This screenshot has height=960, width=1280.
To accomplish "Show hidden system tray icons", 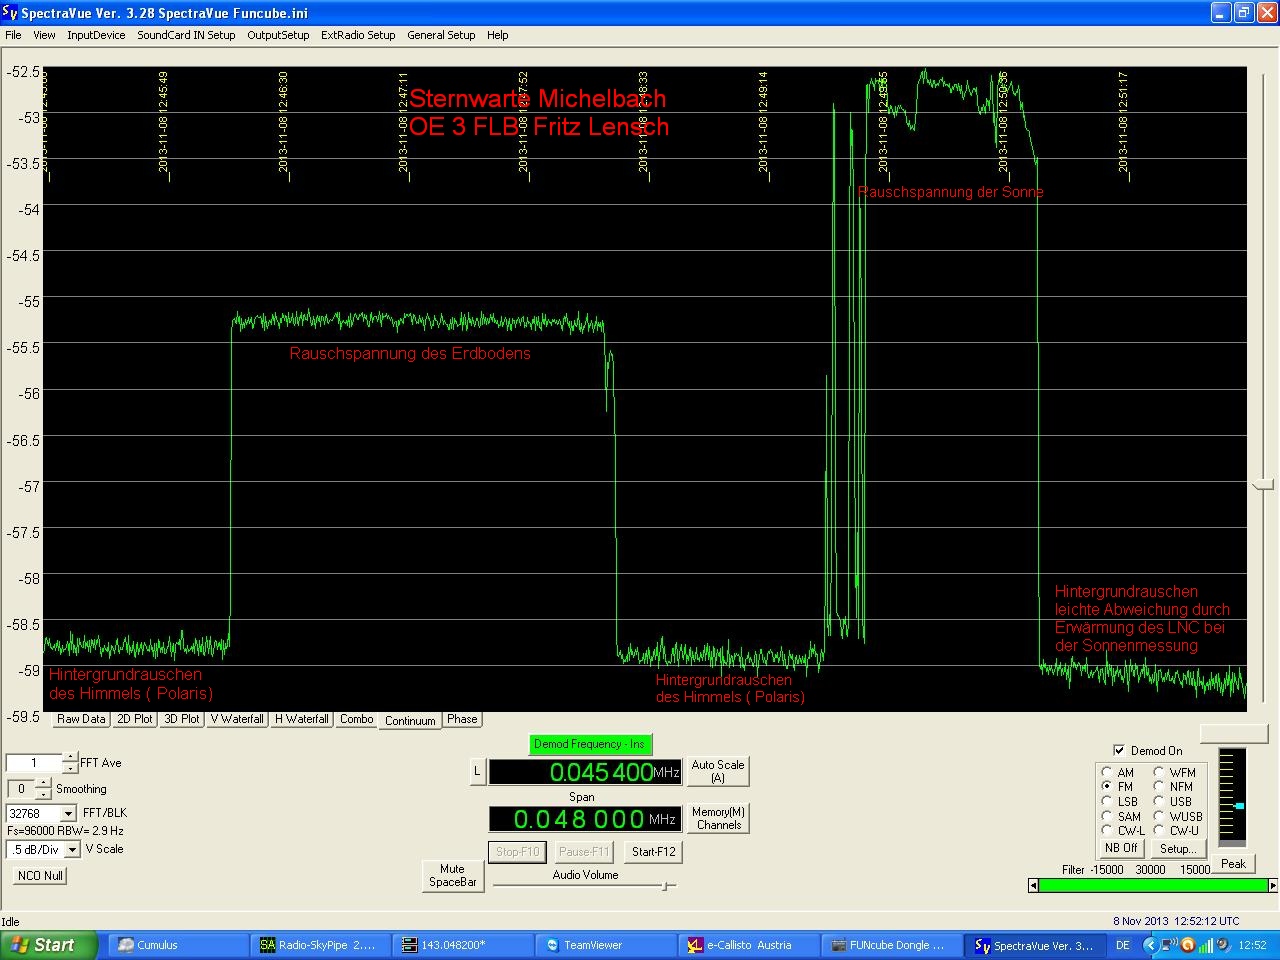I will tap(1149, 945).
